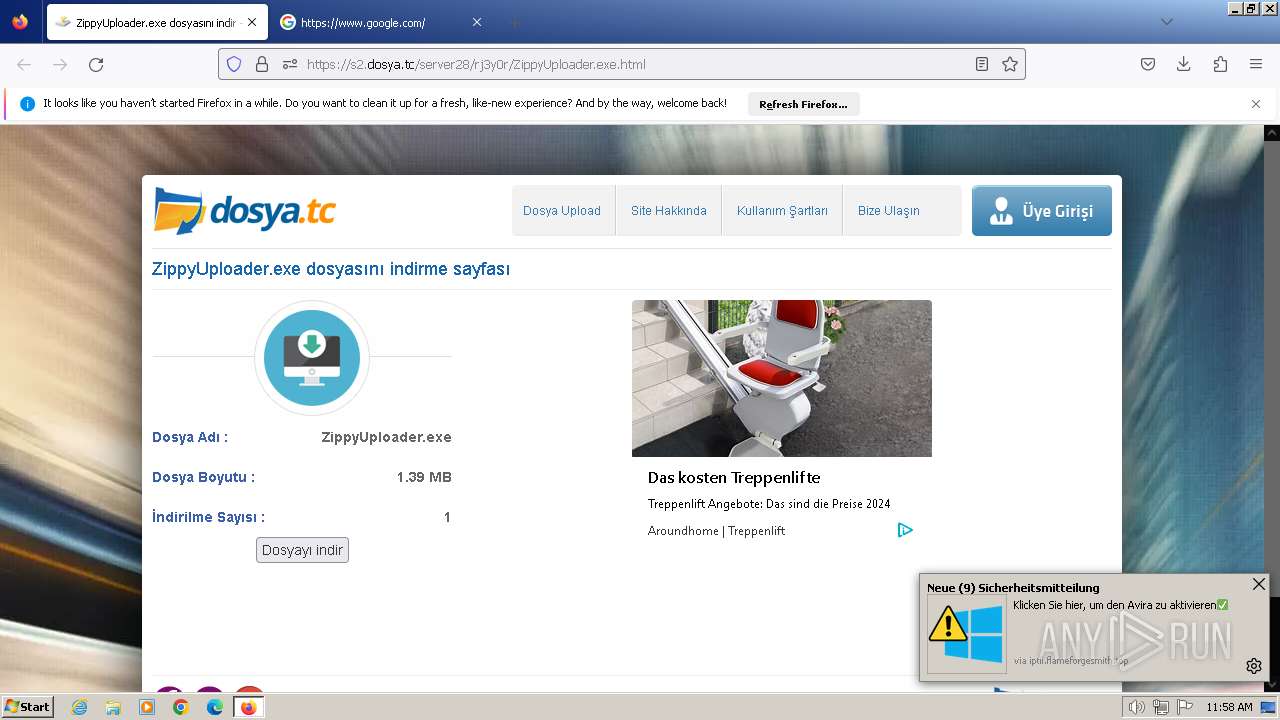Open the Dosya Upload menu item
The width and height of the screenshot is (1280, 720).
coord(562,211)
